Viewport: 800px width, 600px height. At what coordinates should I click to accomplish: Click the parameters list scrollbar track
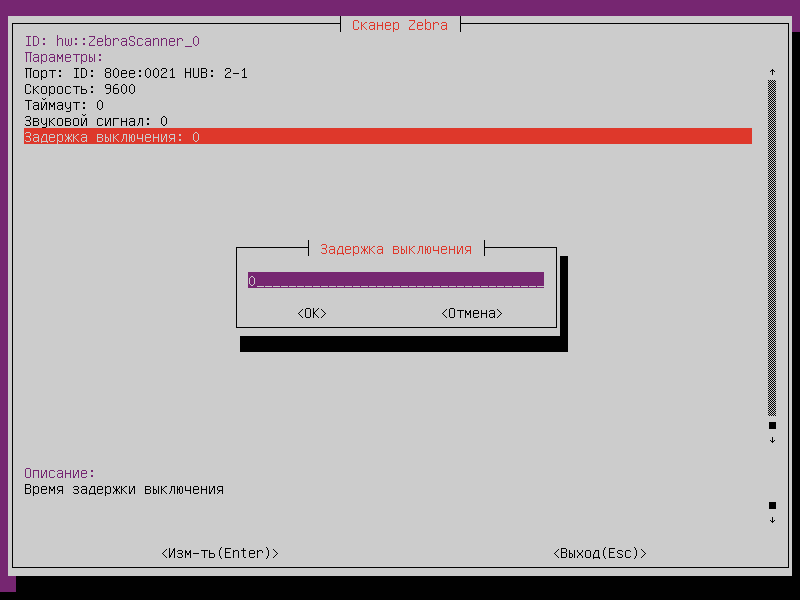[x=772, y=250]
